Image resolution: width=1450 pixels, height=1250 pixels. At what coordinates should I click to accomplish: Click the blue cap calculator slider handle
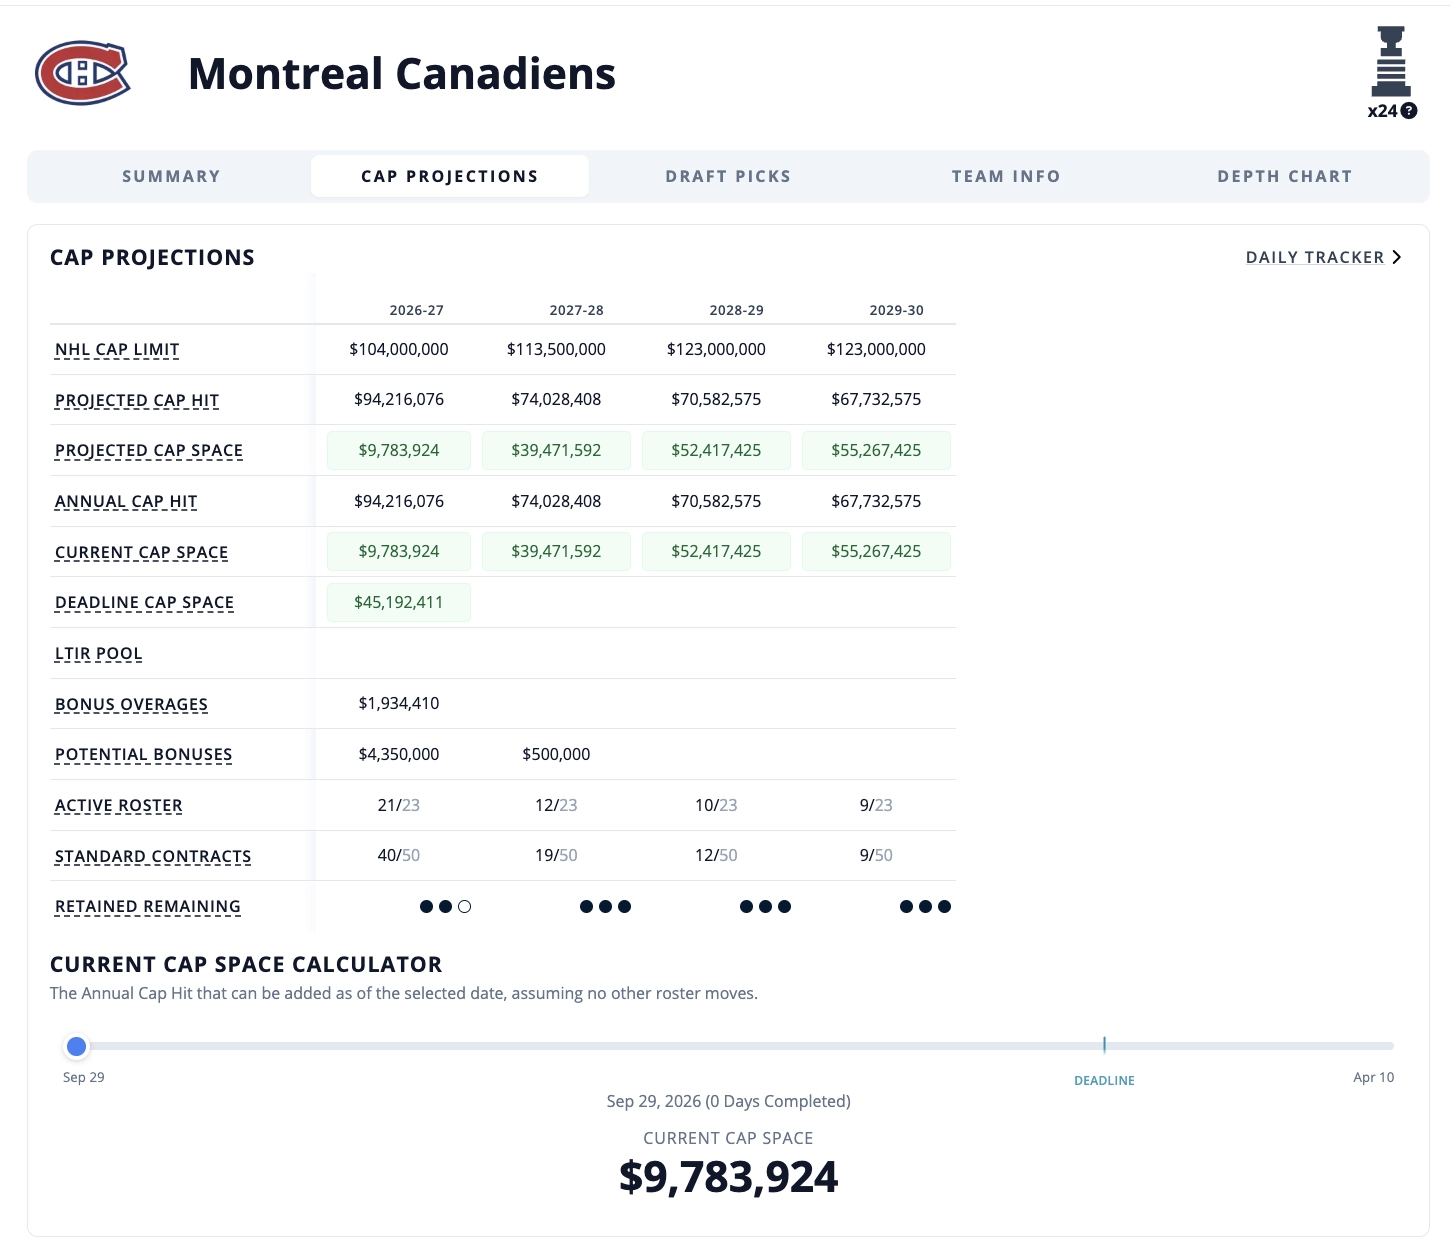click(76, 1047)
